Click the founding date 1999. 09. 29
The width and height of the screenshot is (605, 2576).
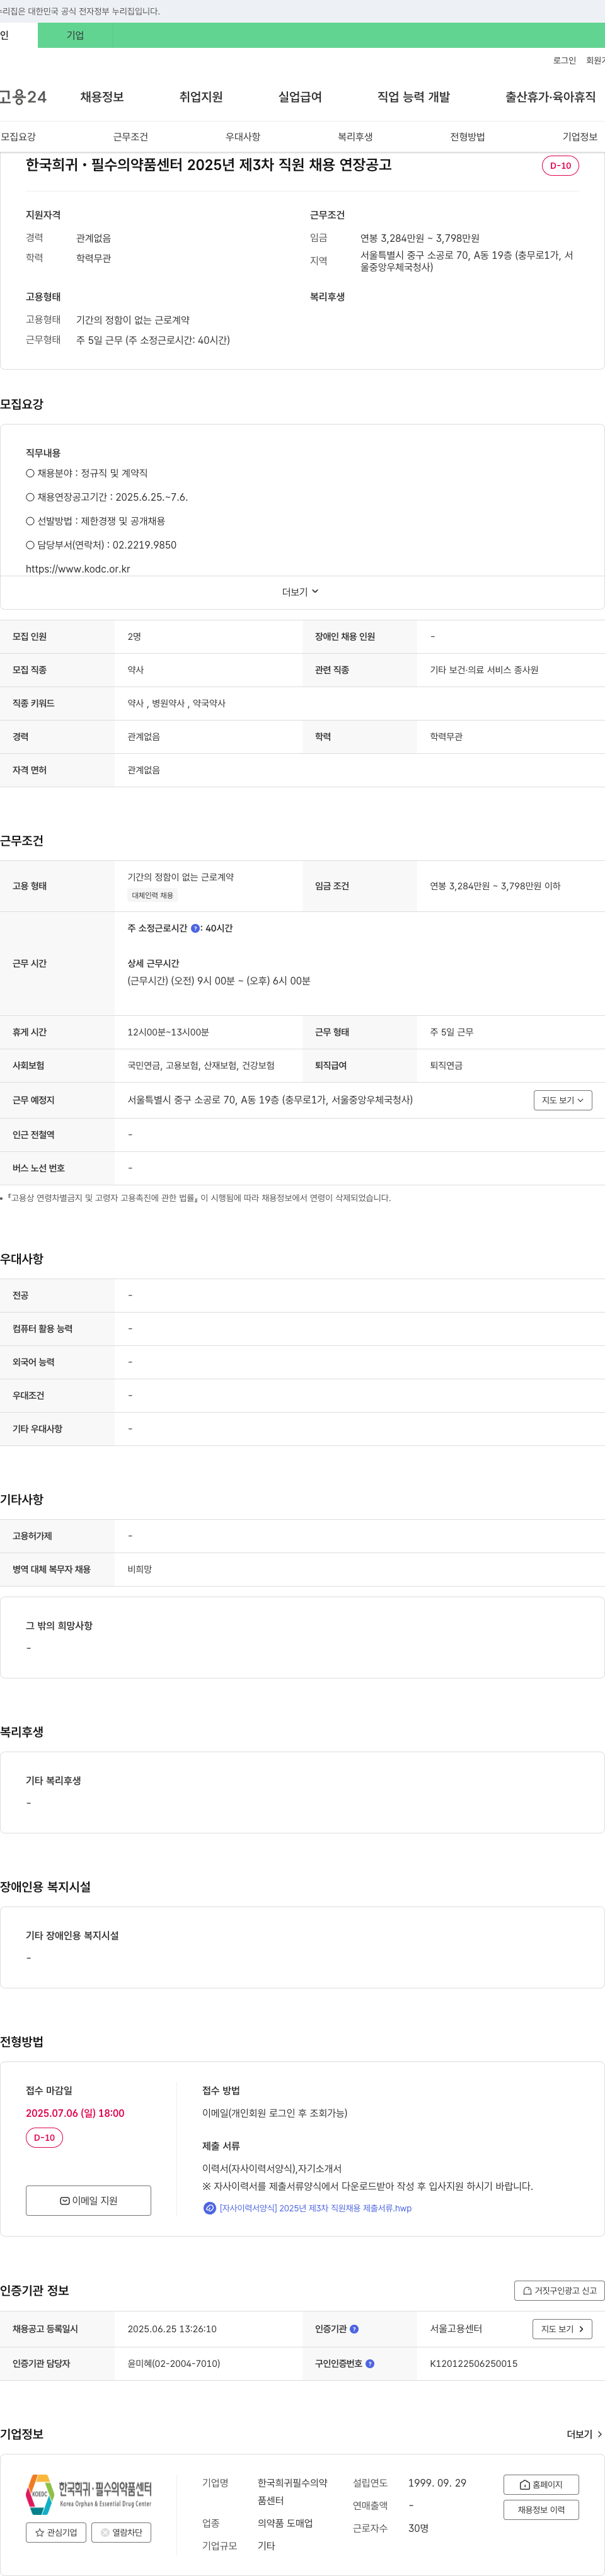pos(437,2483)
